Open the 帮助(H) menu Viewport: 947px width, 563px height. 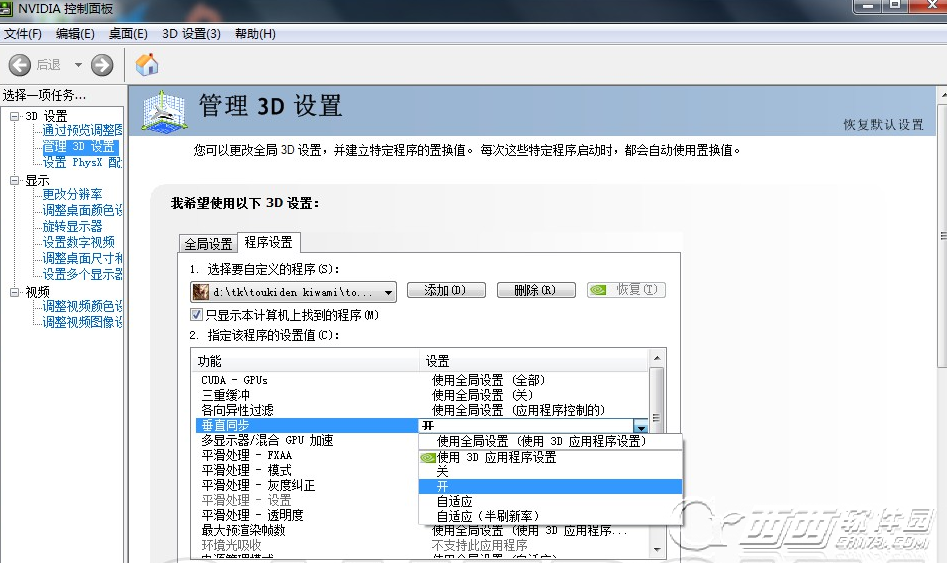point(255,34)
